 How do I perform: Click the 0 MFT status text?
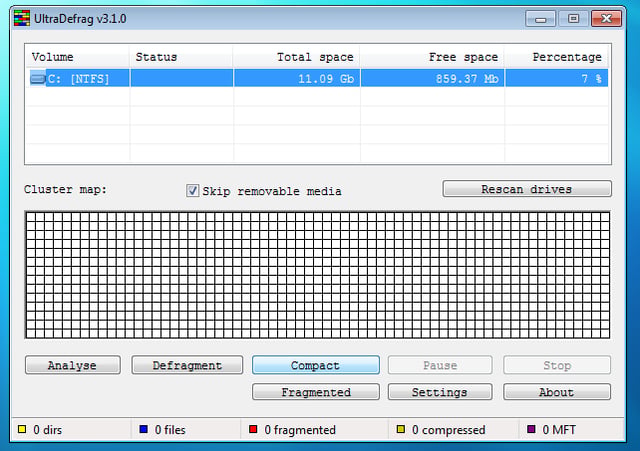tap(559, 430)
